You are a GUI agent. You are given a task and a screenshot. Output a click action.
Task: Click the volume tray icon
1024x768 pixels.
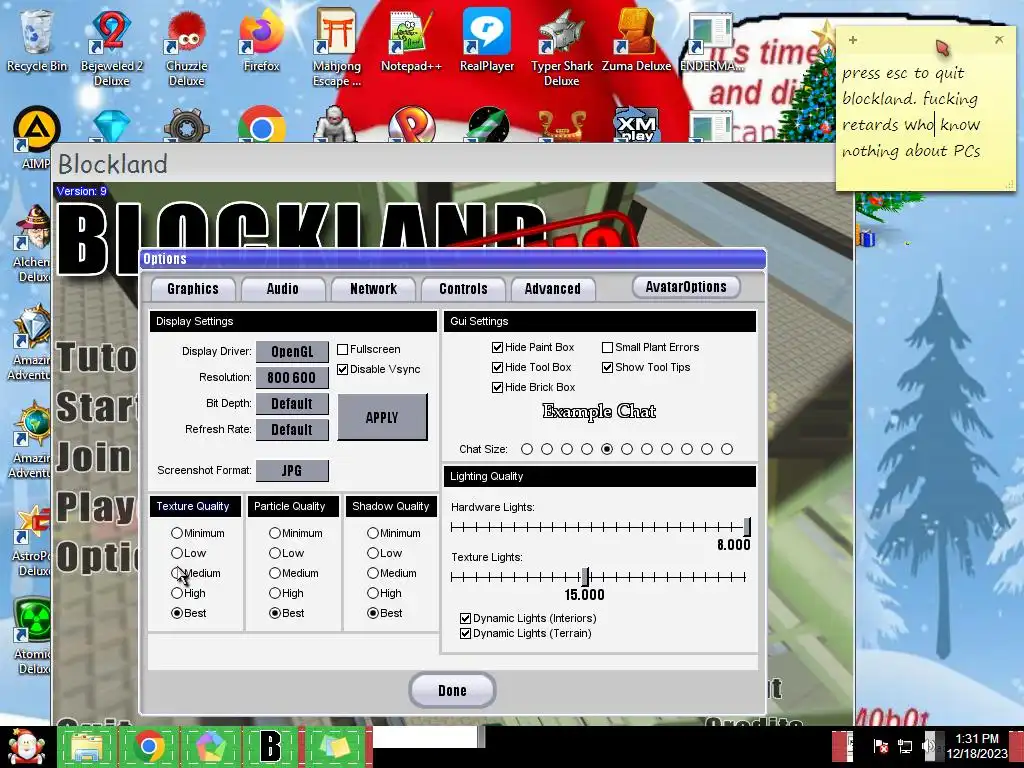point(929,745)
